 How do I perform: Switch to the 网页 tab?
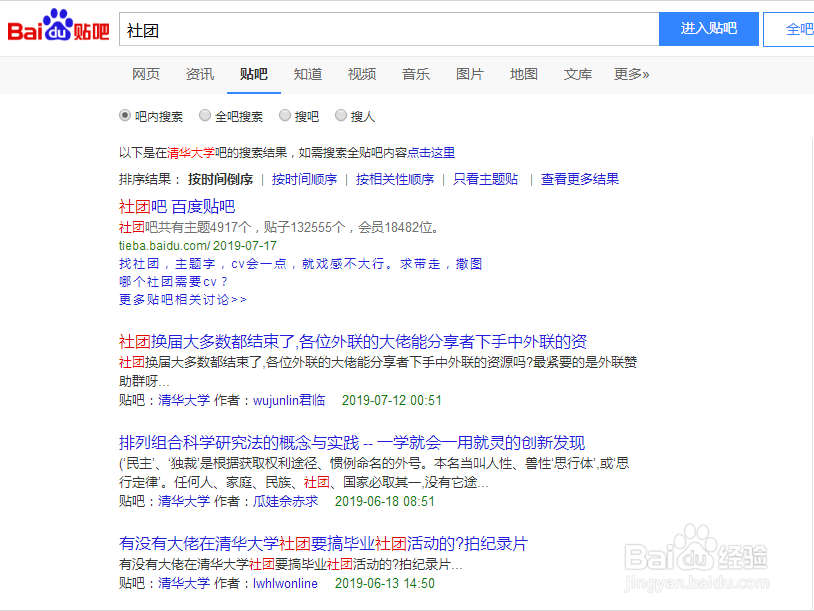coord(146,74)
